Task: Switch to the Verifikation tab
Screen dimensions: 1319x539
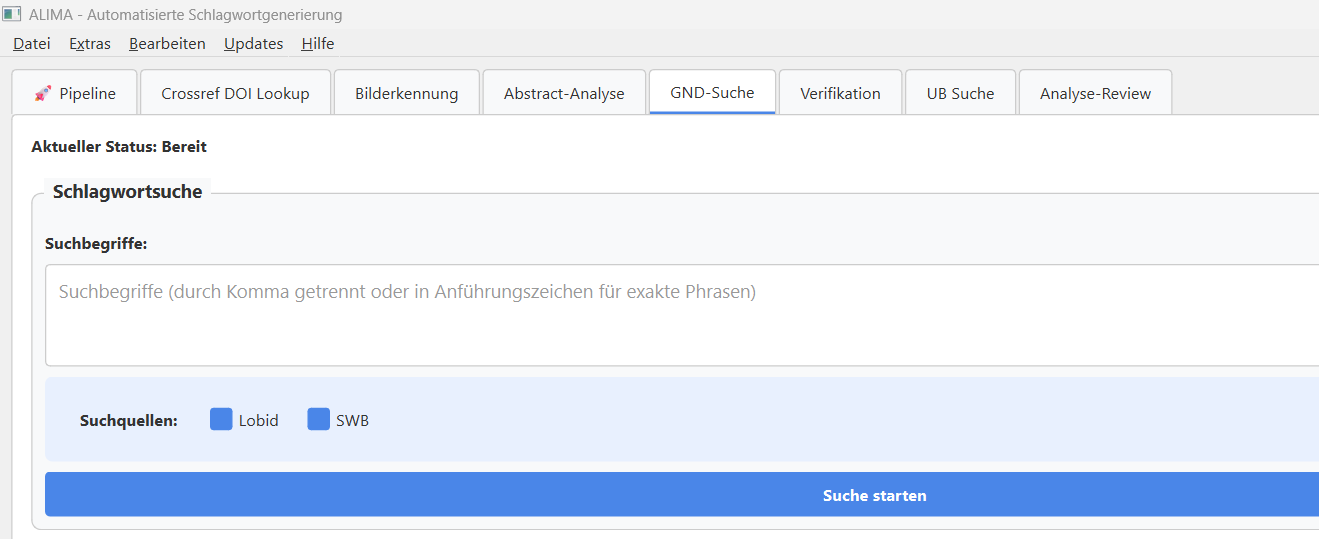Action: point(840,93)
